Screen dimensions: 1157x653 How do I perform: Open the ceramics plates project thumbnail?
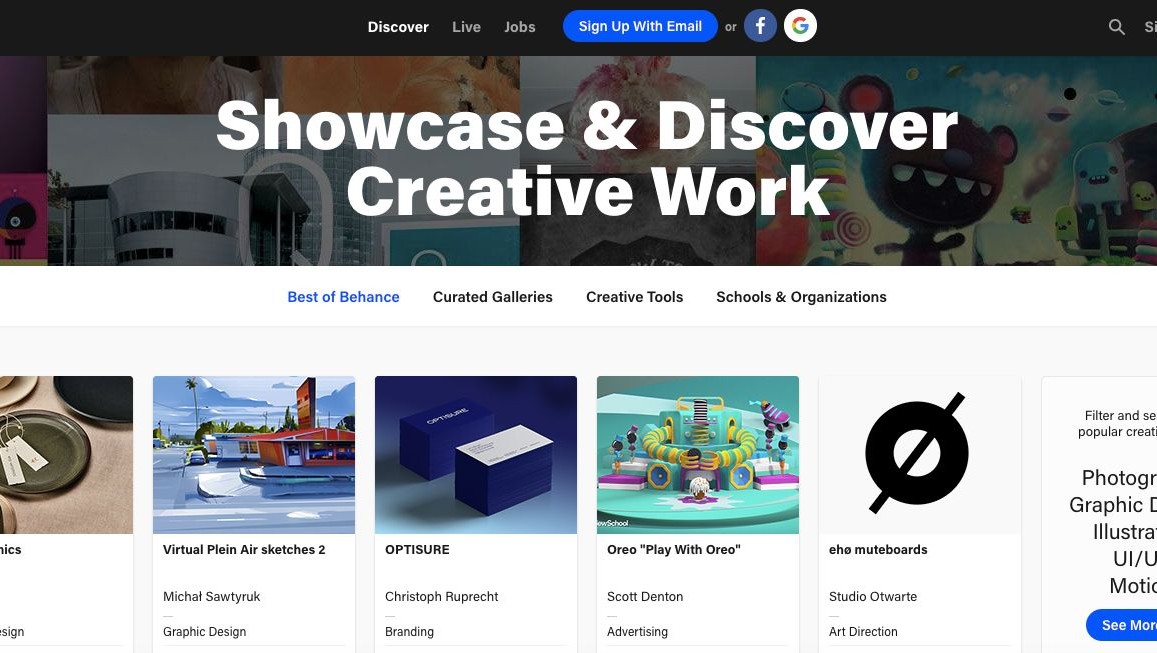tap(66, 455)
